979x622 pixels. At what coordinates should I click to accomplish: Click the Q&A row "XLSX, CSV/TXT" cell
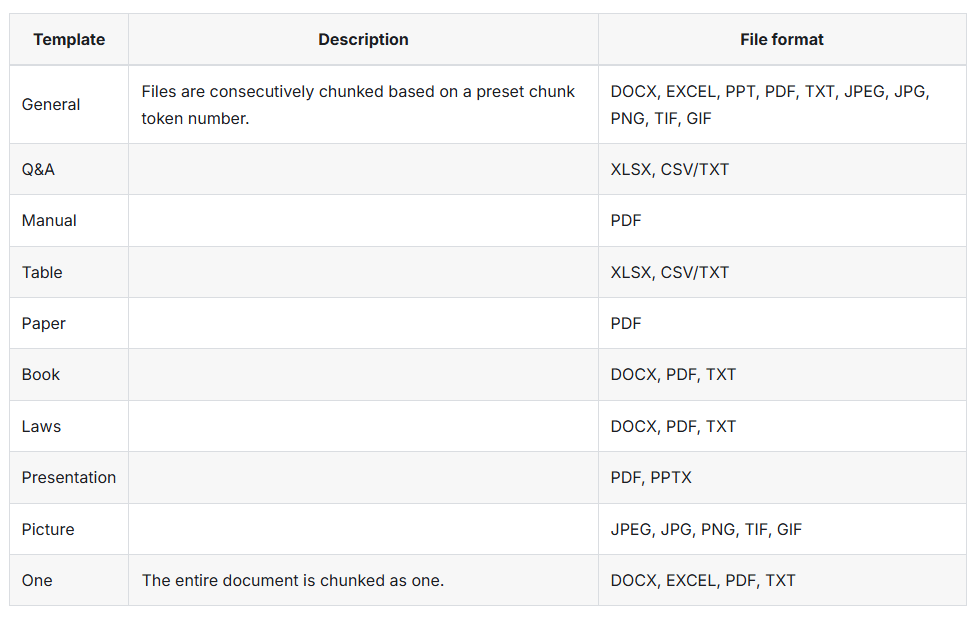pos(670,170)
